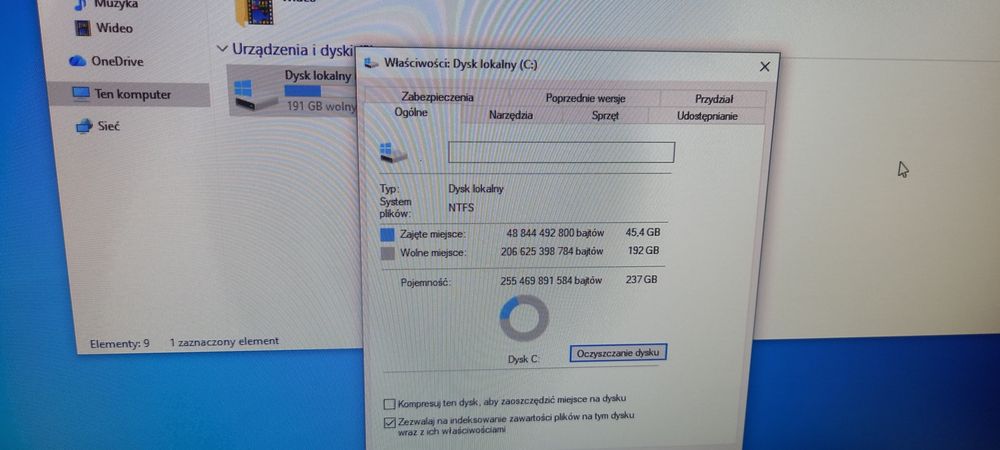Select the Dysk lokalny drive icon in Explorer
Screen dimensions: 1000x450
(255, 94)
